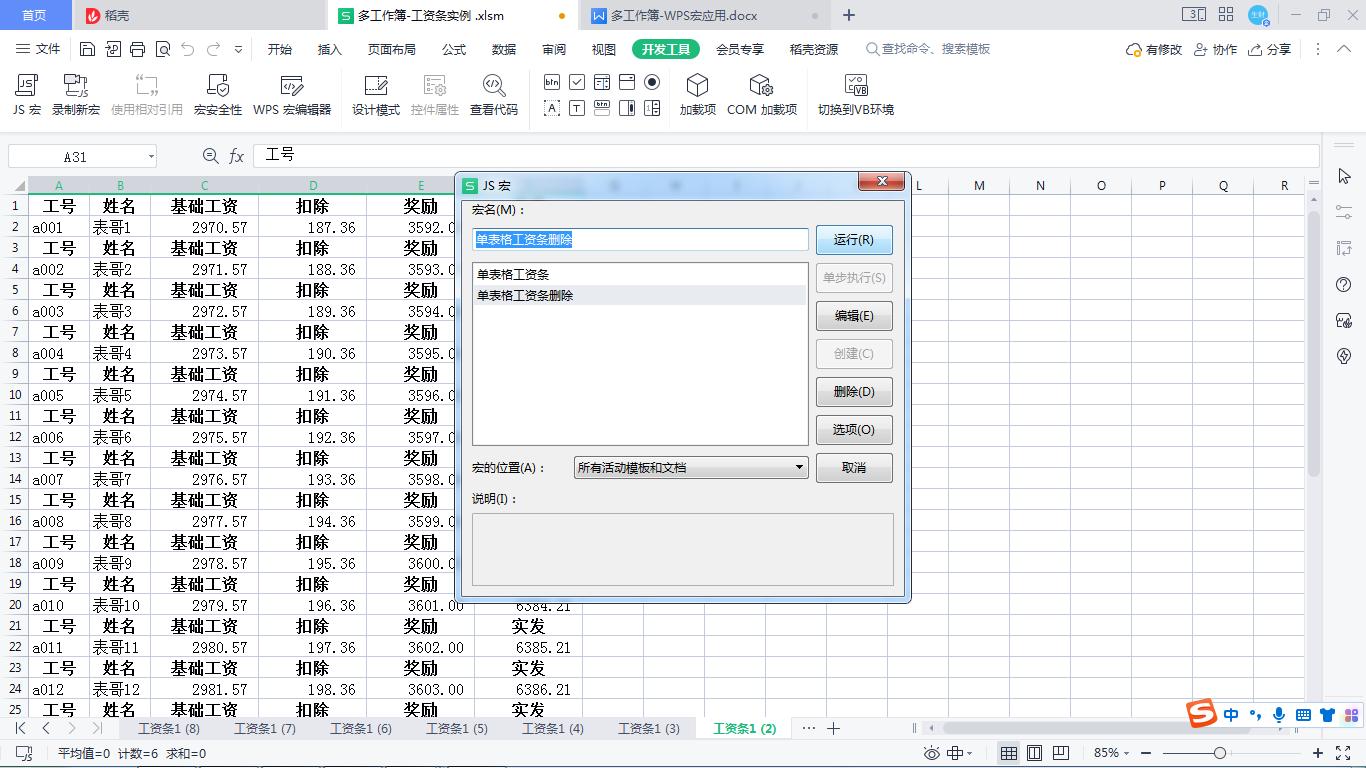Screen dimensions: 1366x768
Task: Click the 运行 button in JS 宏 dialog
Action: click(853, 239)
